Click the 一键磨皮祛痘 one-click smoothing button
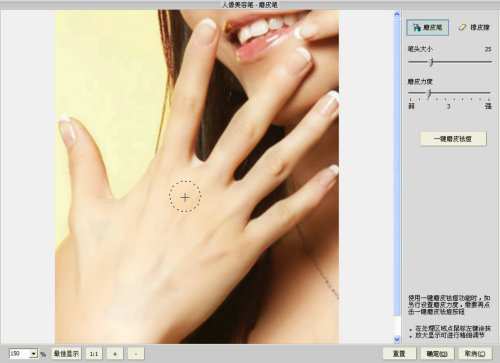Screen dimensions: 500x363 [453, 139]
